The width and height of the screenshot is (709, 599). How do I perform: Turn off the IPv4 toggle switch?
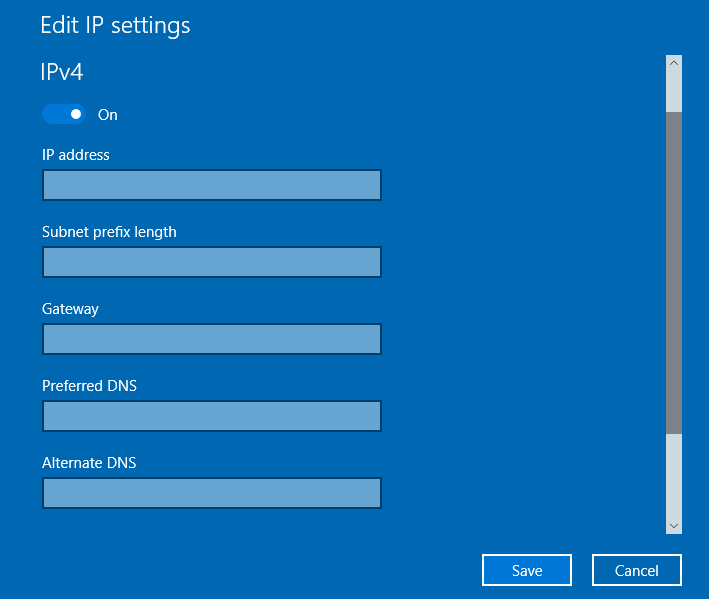pyautogui.click(x=64, y=114)
